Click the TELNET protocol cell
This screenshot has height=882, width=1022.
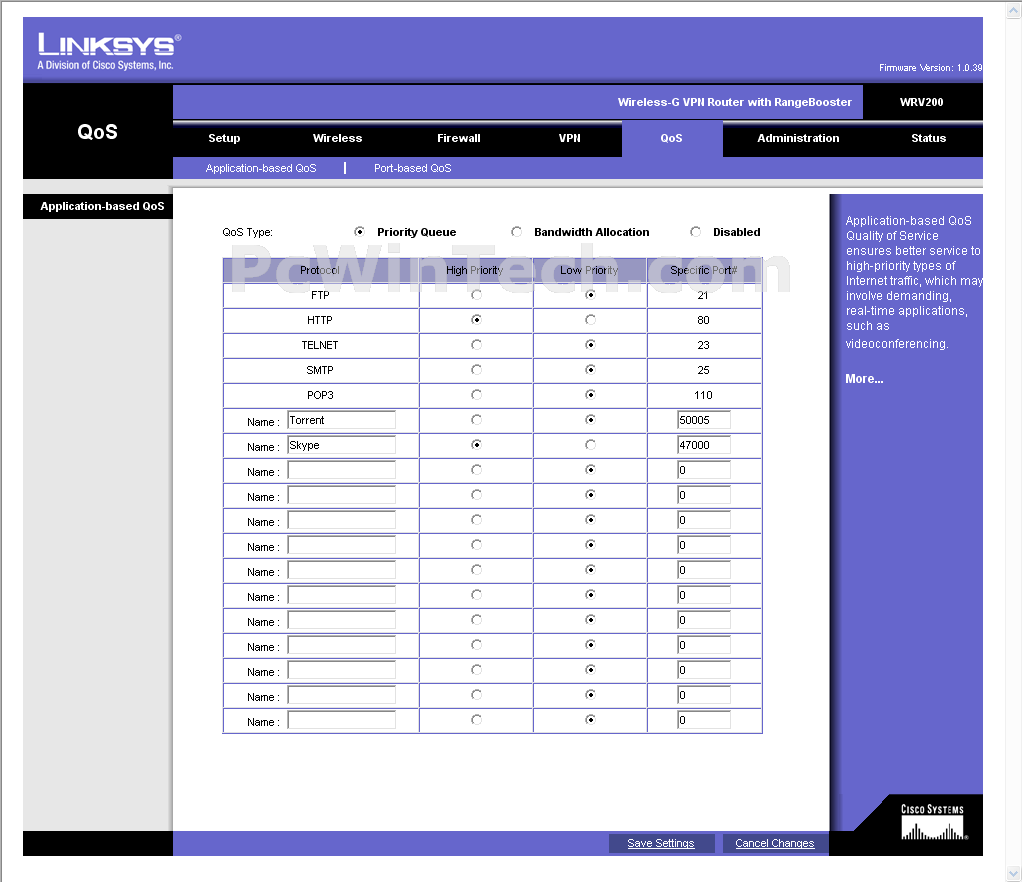click(320, 345)
